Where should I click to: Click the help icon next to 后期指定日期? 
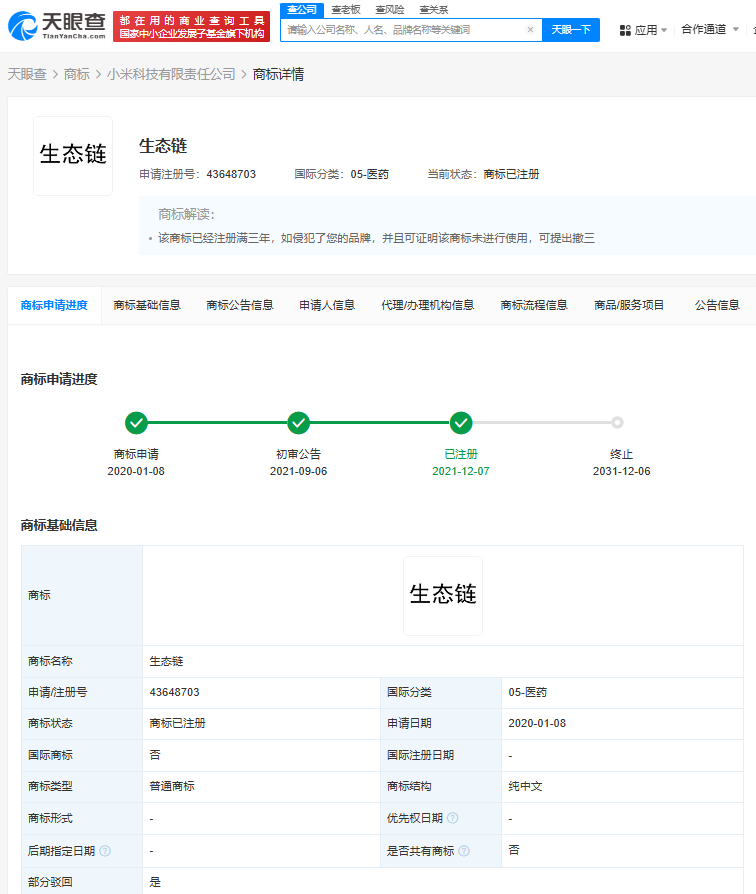click(105, 851)
